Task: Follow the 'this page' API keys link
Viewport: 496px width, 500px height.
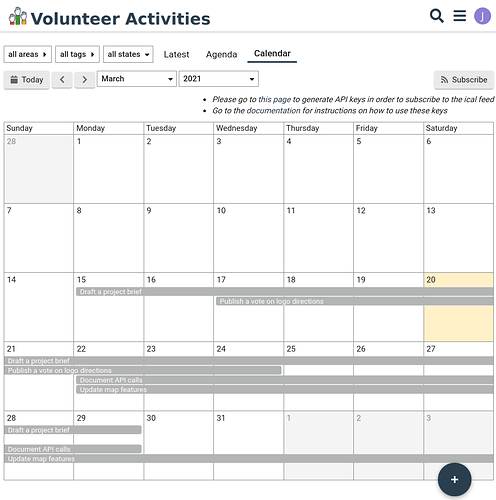Action: 275,99
